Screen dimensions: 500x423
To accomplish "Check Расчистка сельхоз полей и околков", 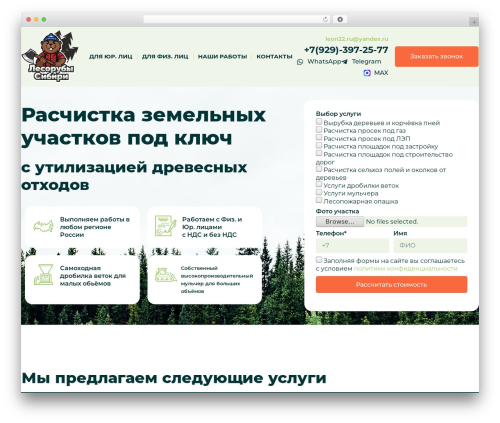I will pyautogui.click(x=319, y=169).
